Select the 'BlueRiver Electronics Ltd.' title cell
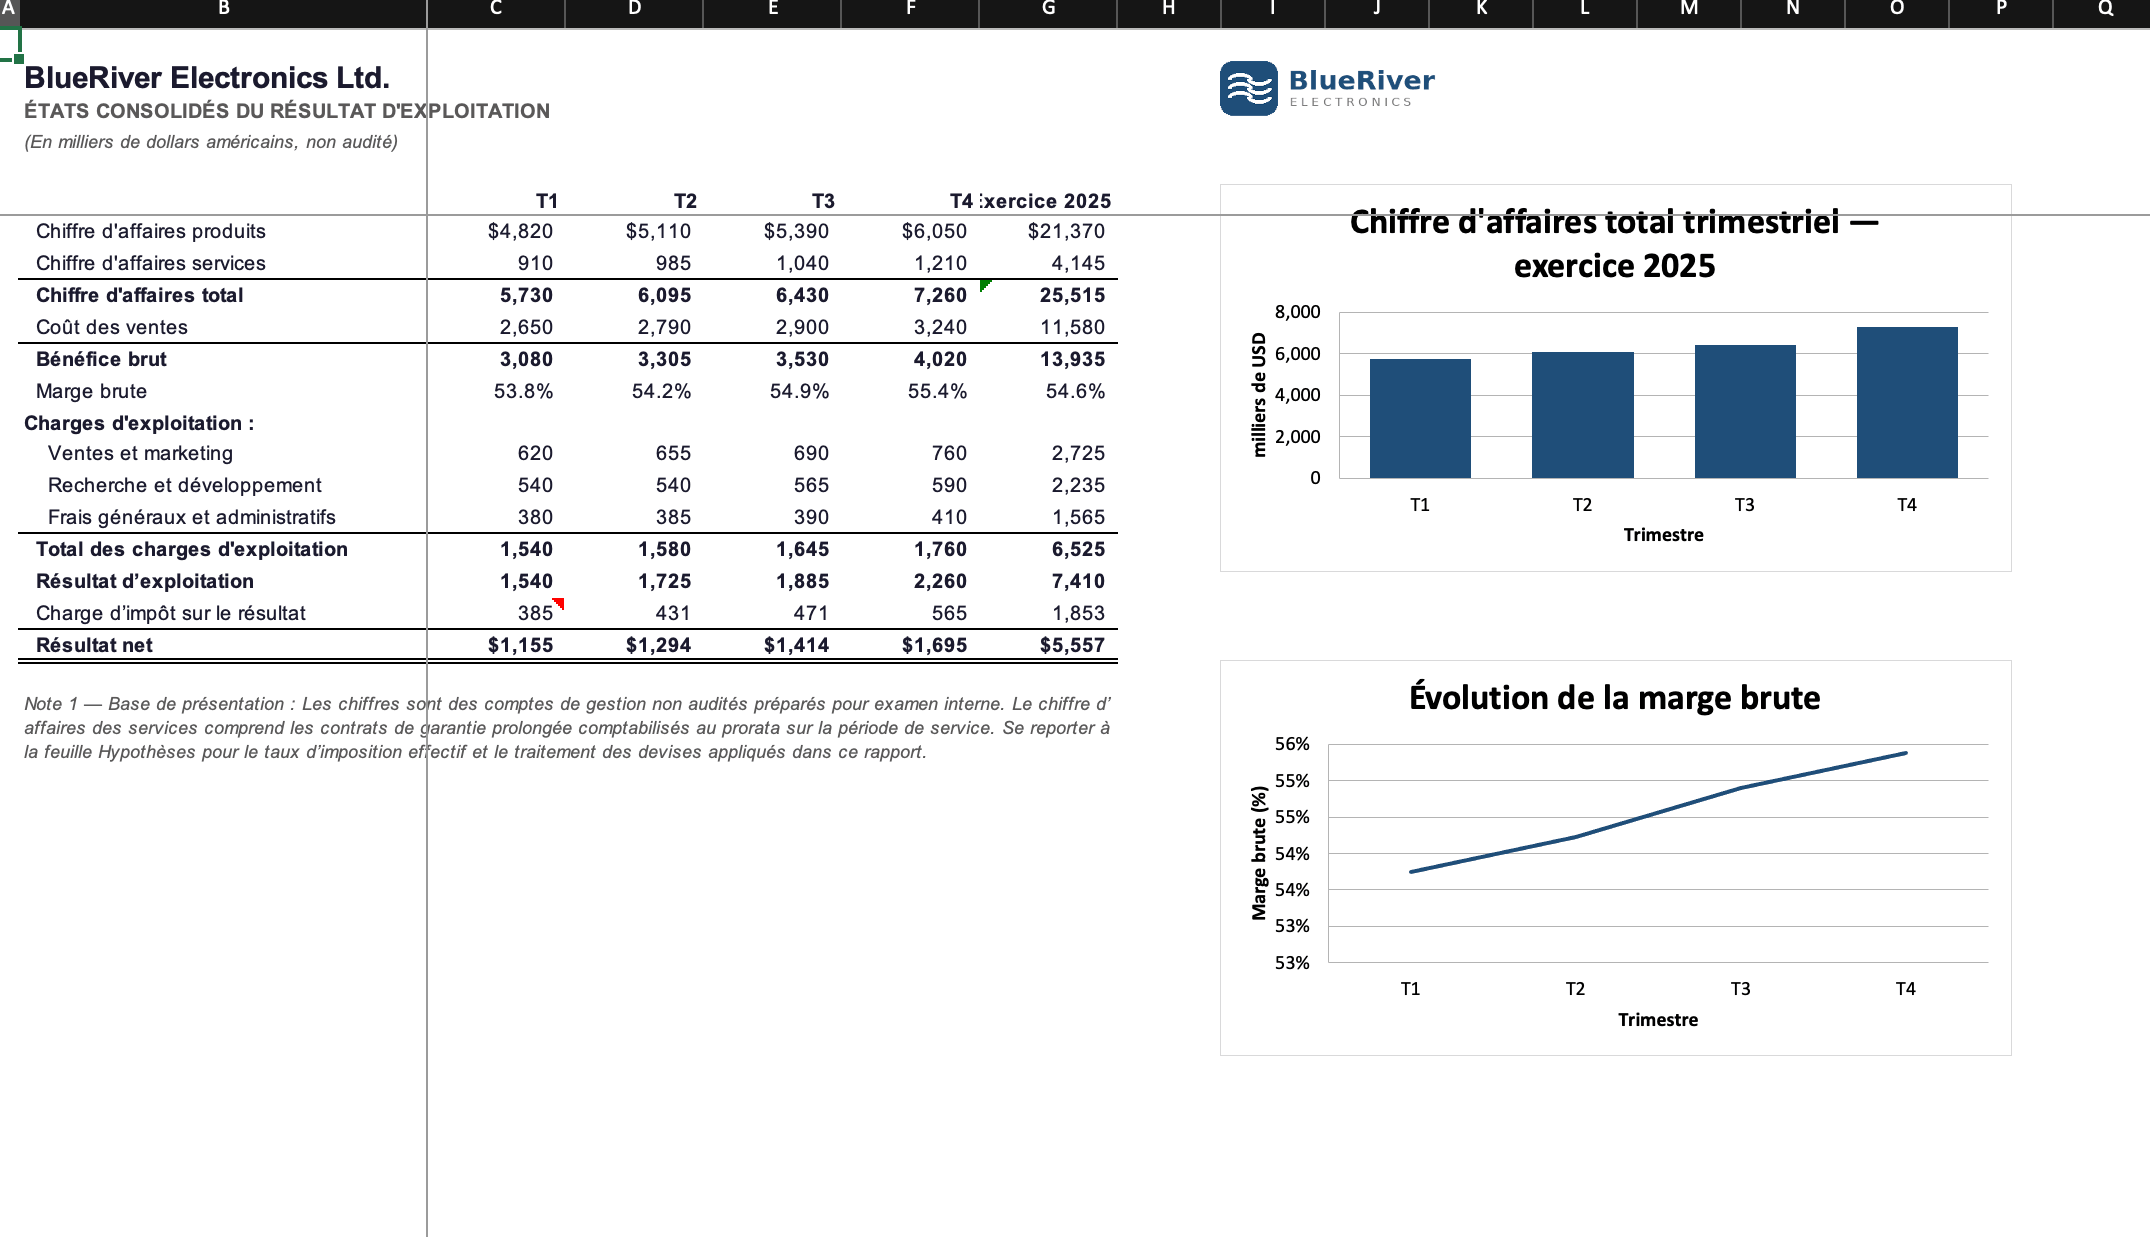Image resolution: width=2150 pixels, height=1237 pixels. pos(207,78)
